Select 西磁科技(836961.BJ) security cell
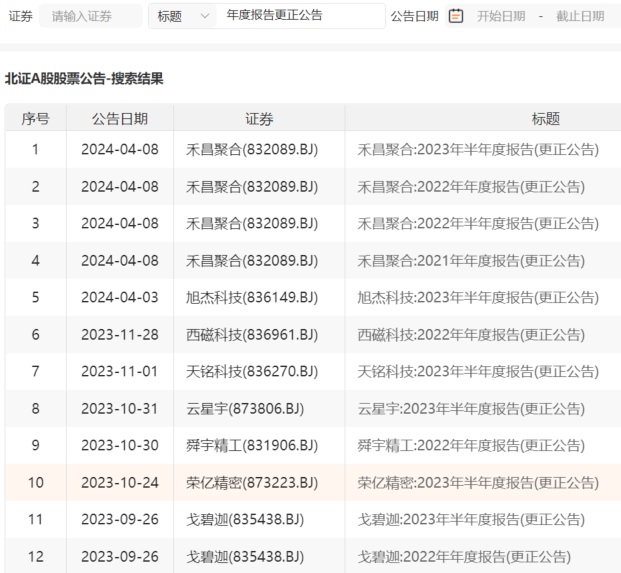 (x=252, y=335)
